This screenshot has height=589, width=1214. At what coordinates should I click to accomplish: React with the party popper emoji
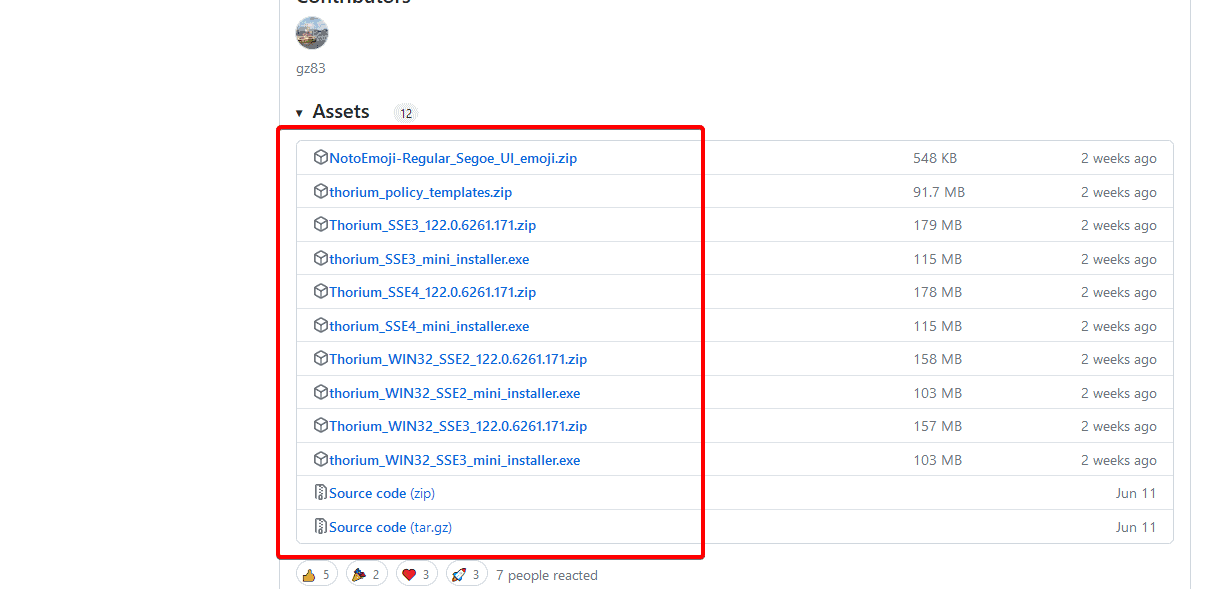[x=366, y=575]
